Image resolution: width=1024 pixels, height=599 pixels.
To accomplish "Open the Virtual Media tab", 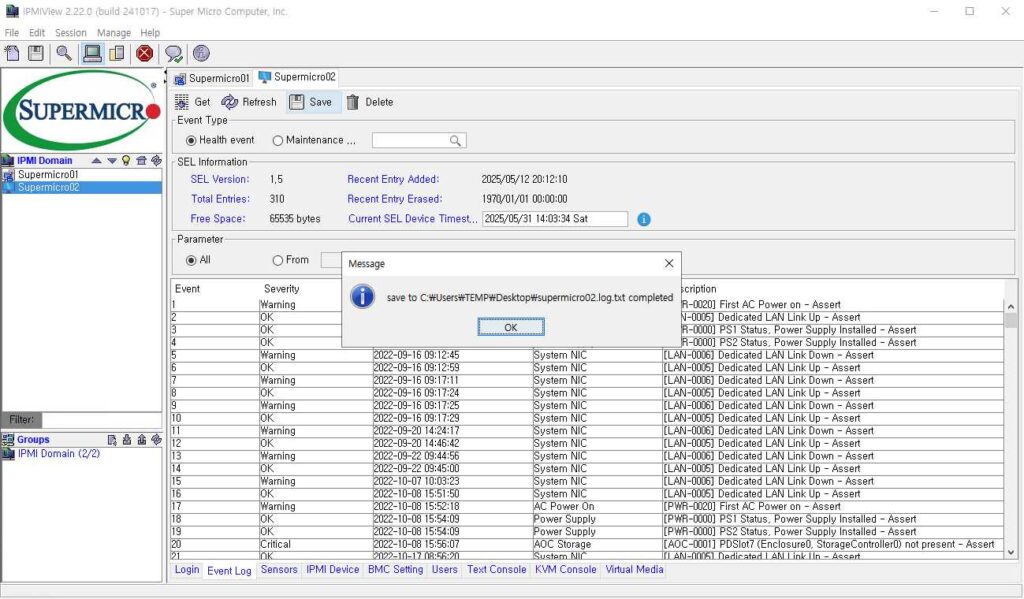I will pos(634,570).
